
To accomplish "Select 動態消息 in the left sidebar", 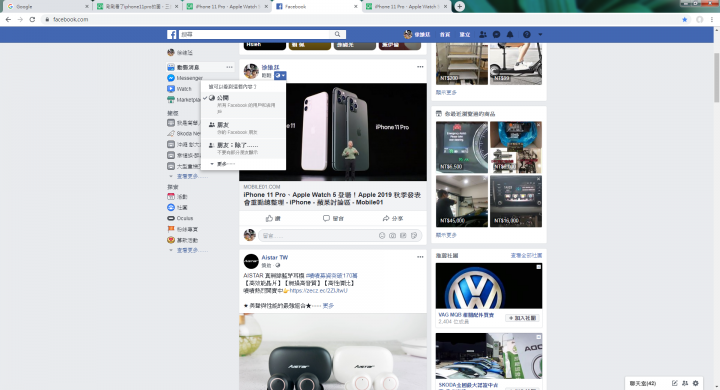I will pyautogui.click(x=188, y=67).
